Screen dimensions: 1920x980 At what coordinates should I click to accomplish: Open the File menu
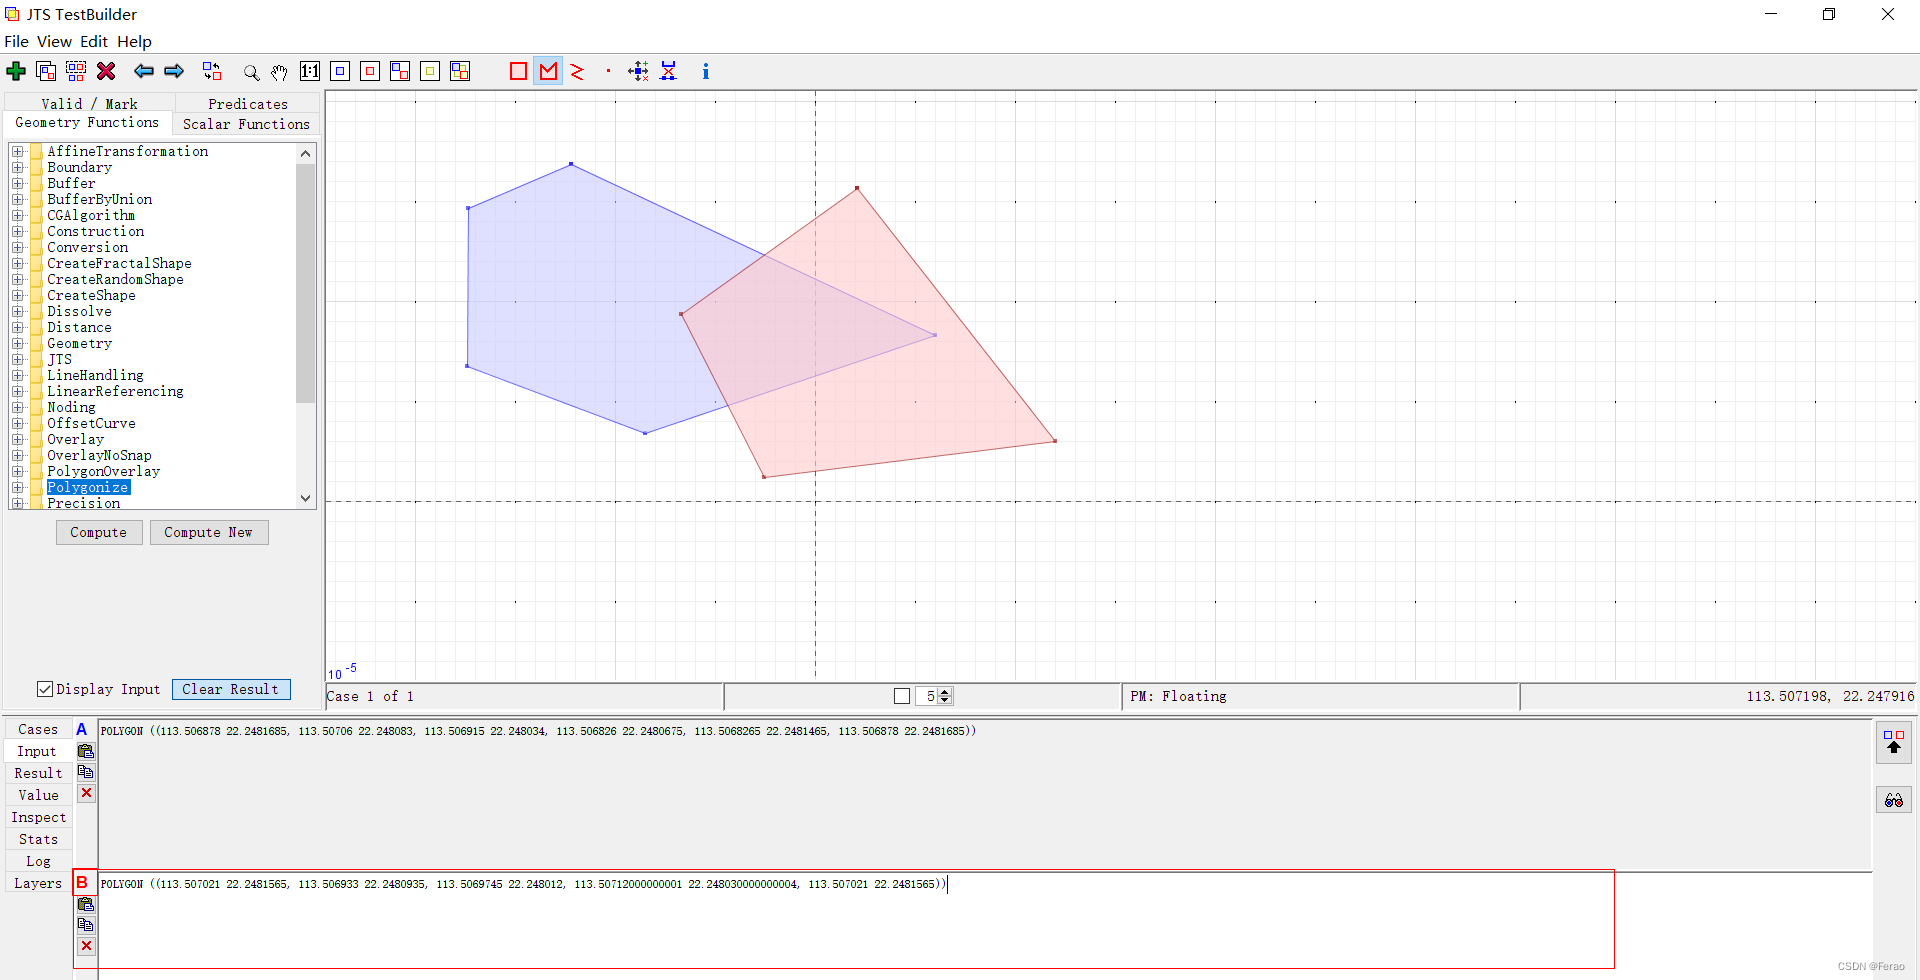(x=16, y=41)
